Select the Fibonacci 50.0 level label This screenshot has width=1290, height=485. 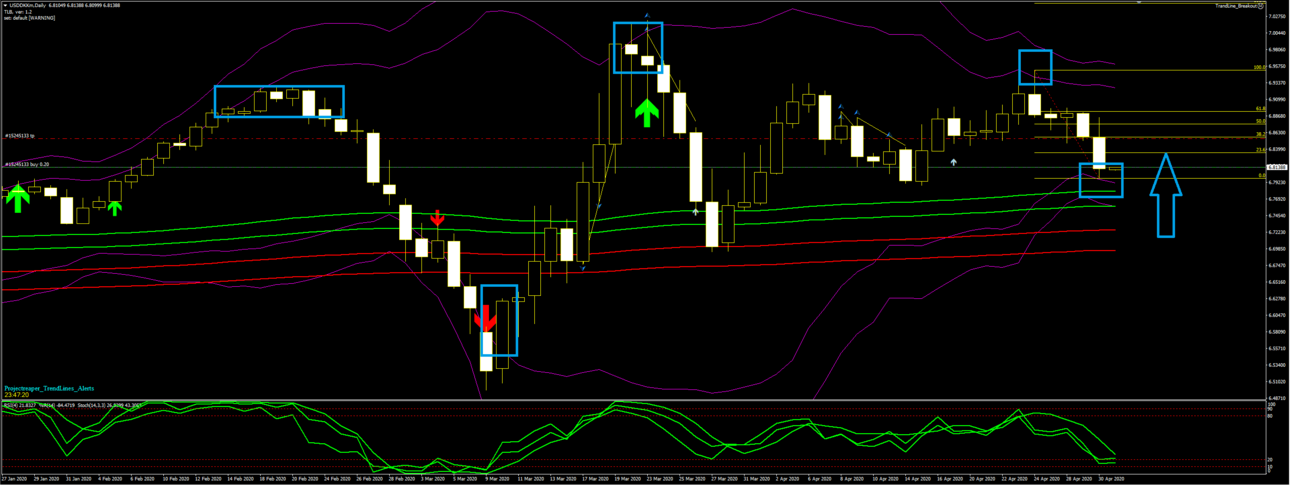1260,122
